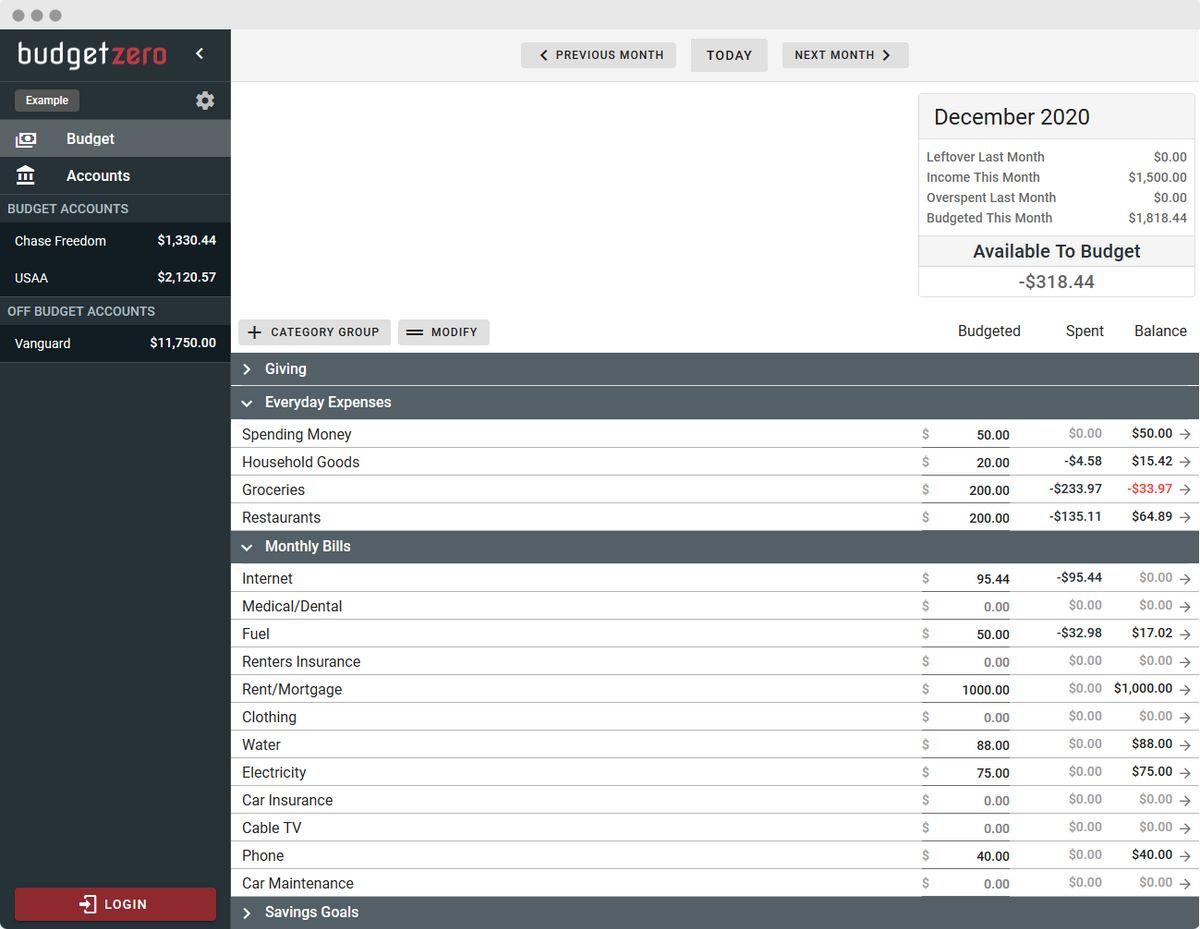Click the arrow icon in Rent/Mortgage row
Viewport: 1200px width, 929px height.
click(x=1185, y=689)
